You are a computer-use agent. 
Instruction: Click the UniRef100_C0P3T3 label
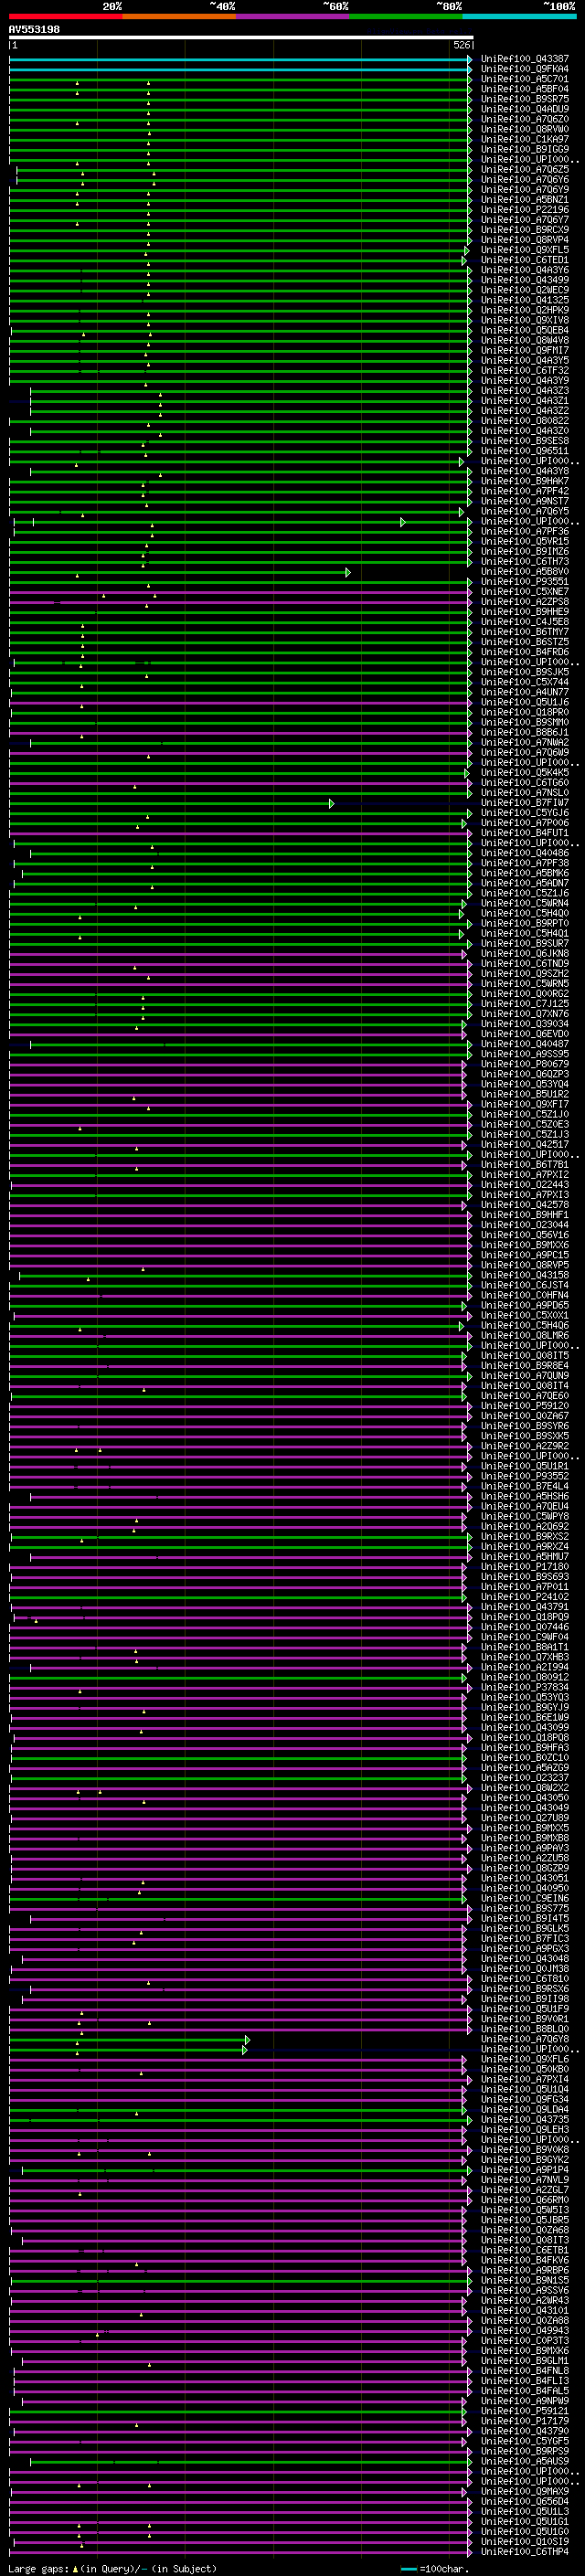[x=524, y=2340]
